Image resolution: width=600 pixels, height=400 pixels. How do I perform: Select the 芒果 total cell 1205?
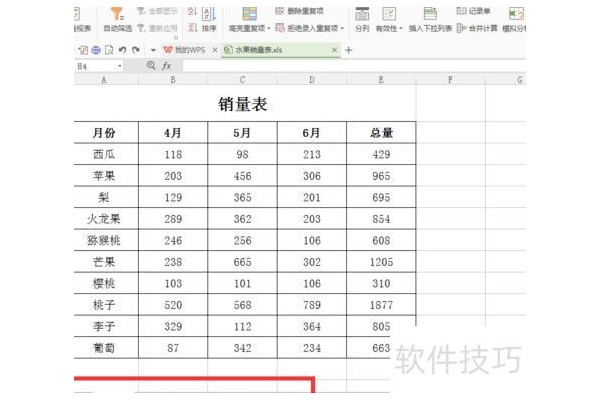pyautogui.click(x=381, y=262)
